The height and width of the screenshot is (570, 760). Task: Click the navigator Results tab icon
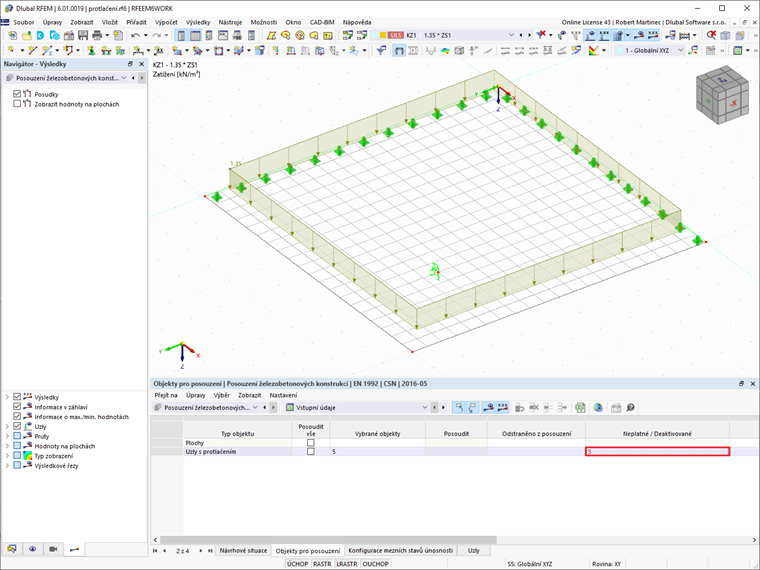click(x=74, y=549)
